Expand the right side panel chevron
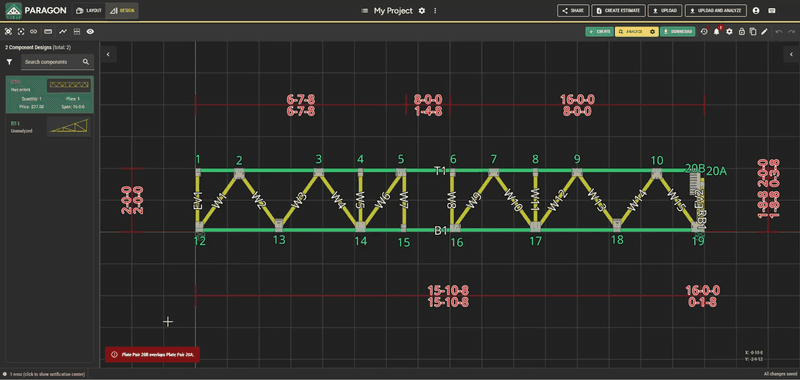The image size is (800, 380). (791, 54)
